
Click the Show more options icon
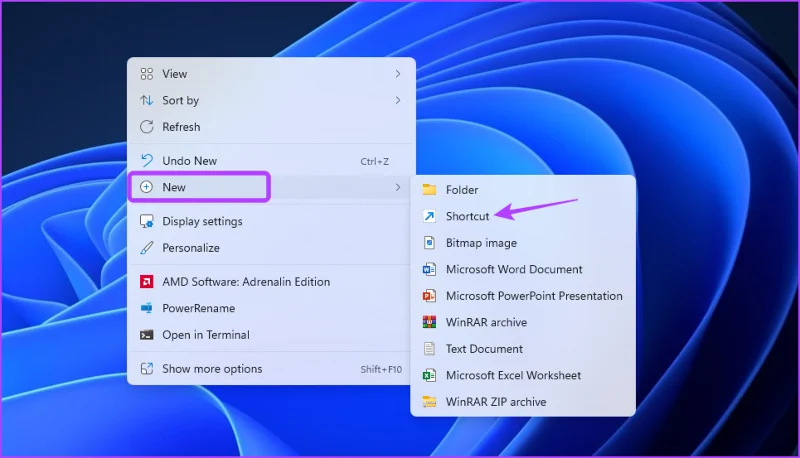(146, 369)
